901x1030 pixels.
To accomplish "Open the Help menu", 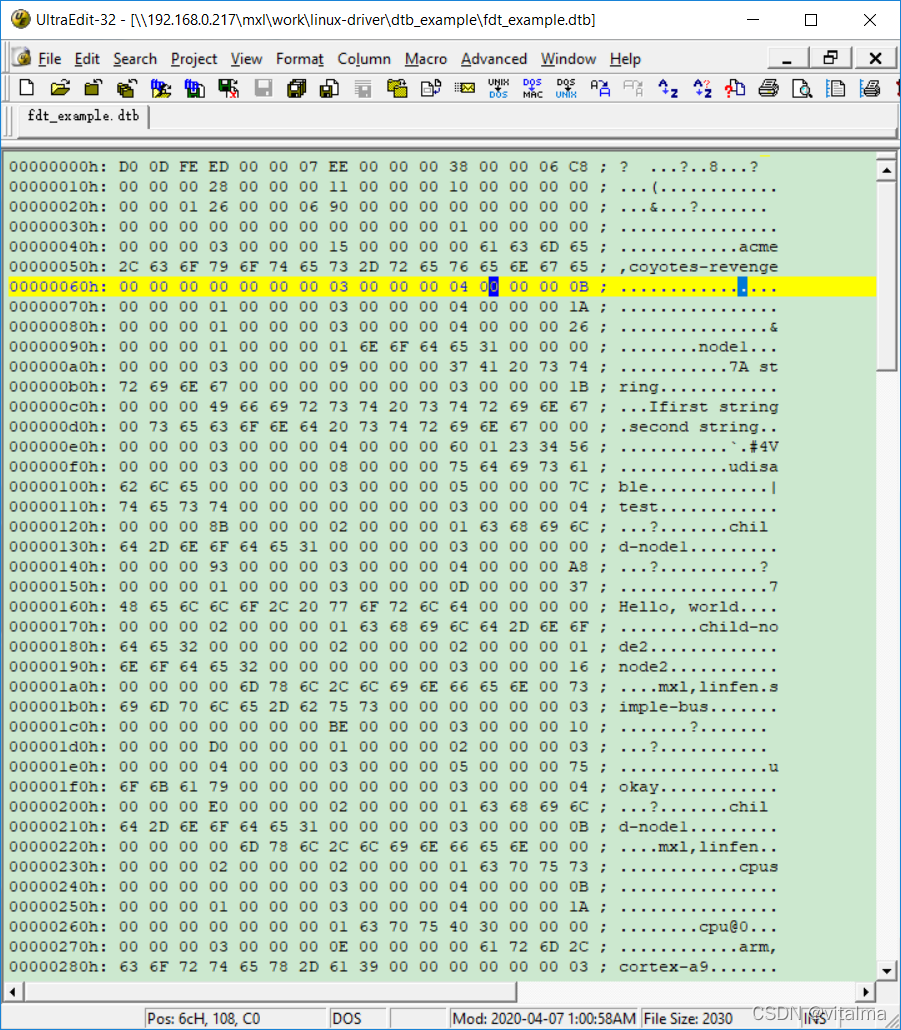I will click(x=625, y=59).
